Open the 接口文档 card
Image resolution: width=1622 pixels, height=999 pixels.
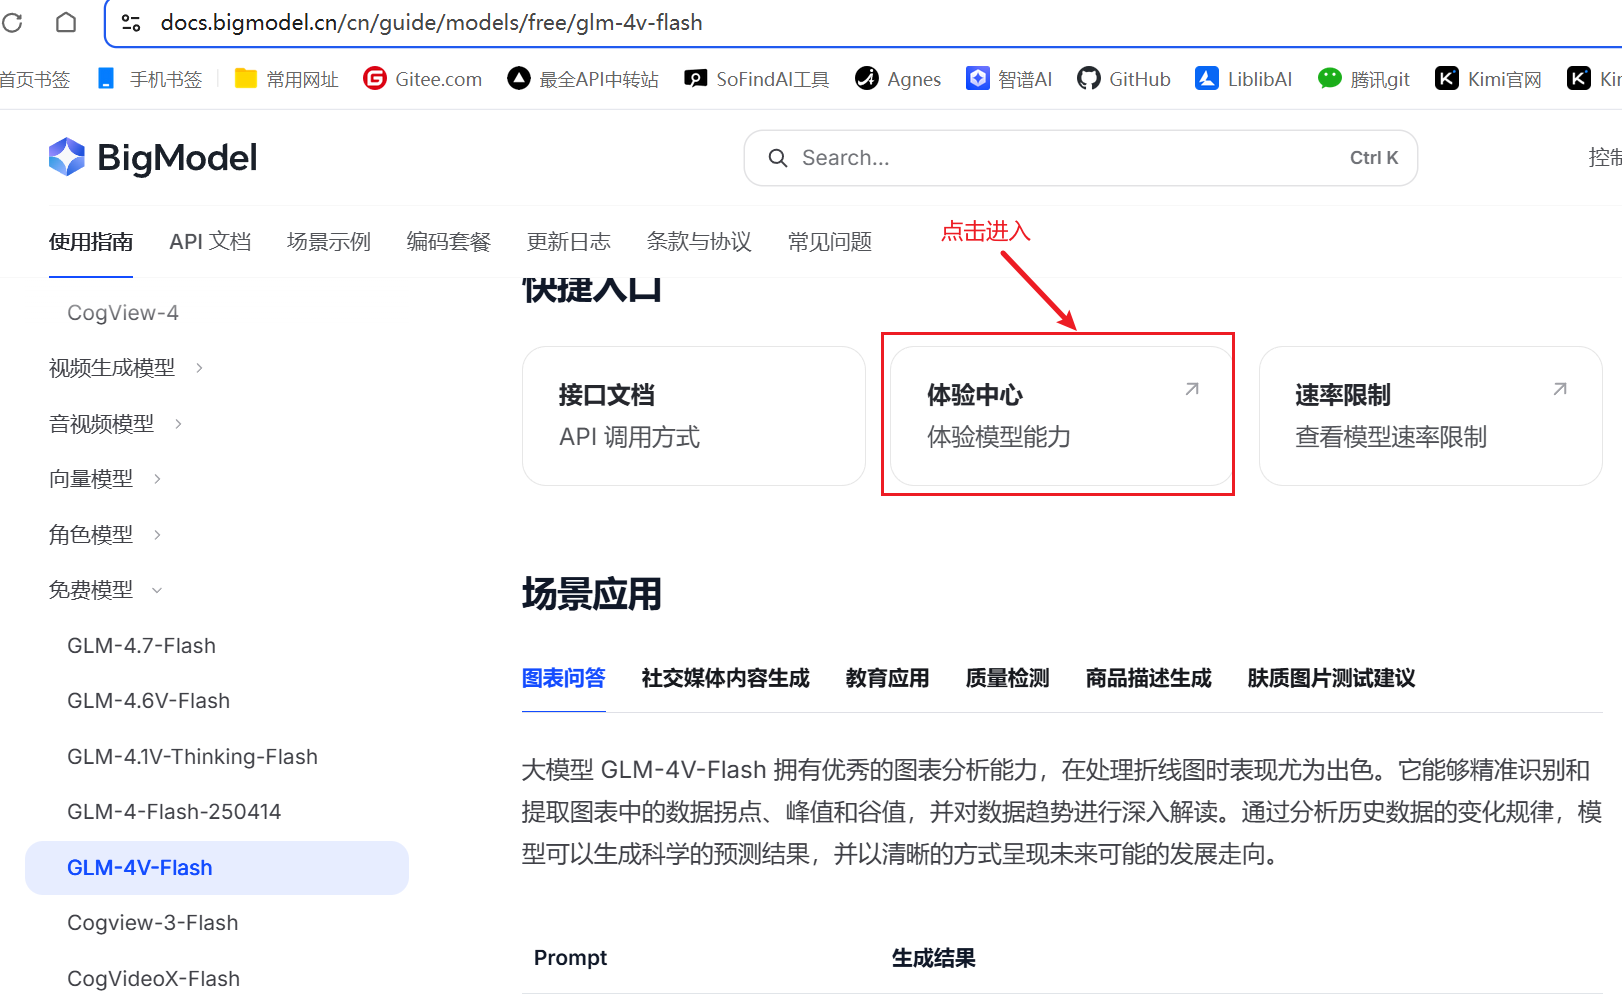694,416
